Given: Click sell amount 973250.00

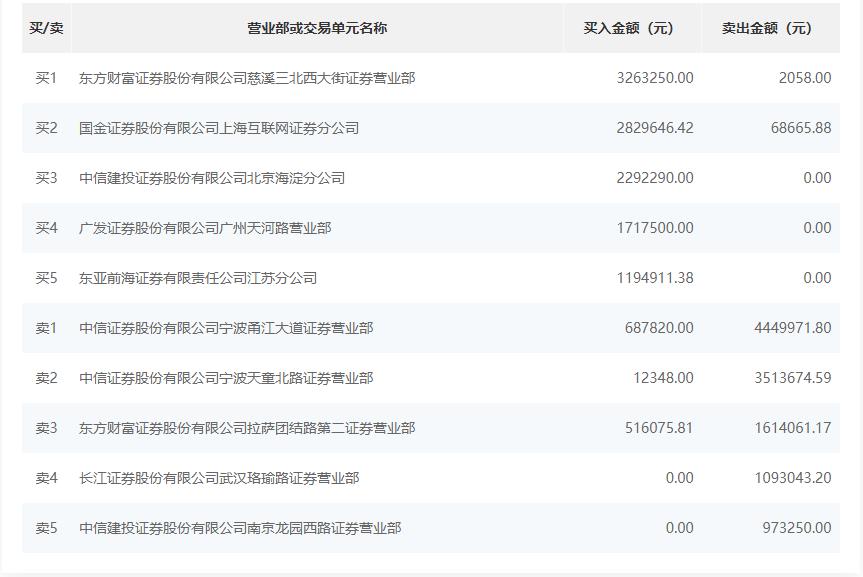Looking at the screenshot, I should pos(797,528).
